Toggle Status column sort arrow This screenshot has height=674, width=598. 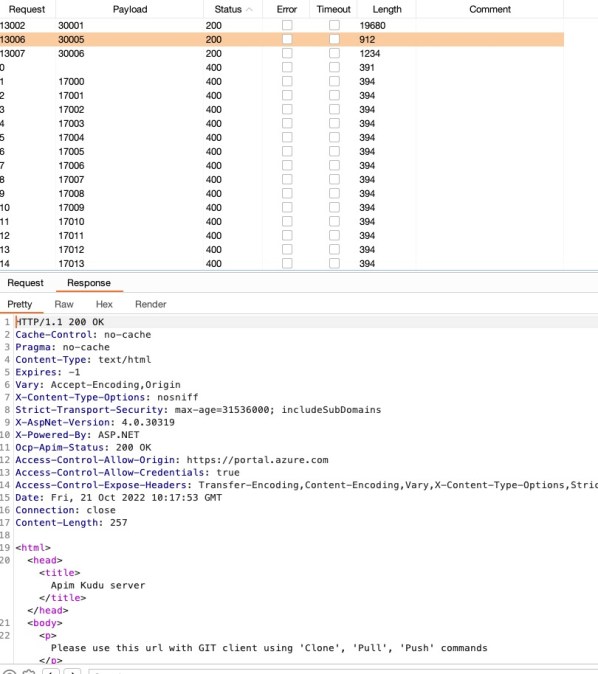click(x=249, y=9)
